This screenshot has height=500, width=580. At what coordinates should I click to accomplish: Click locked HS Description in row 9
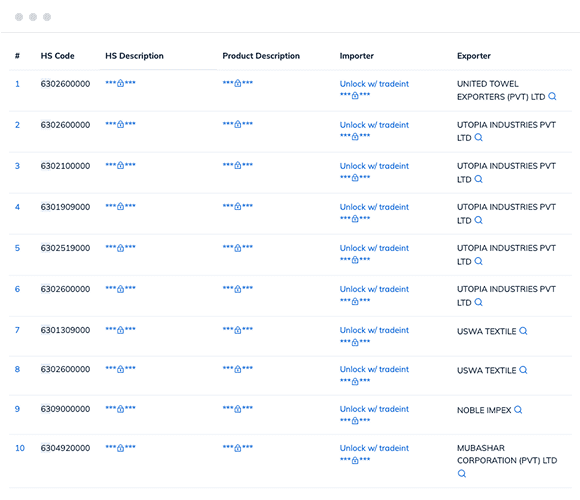point(120,409)
